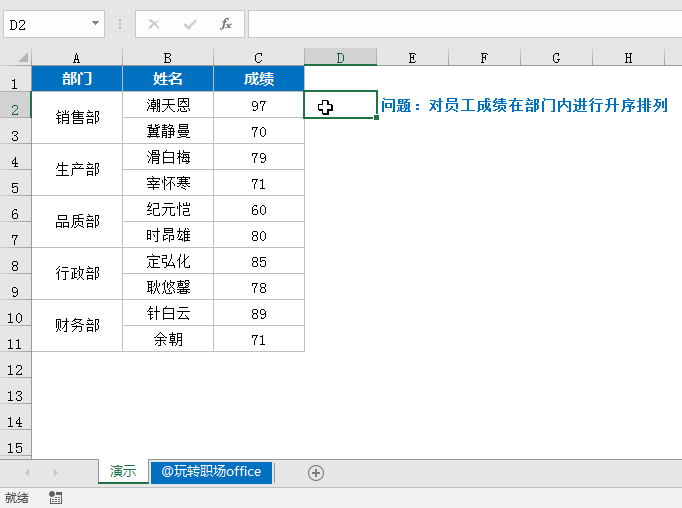This screenshot has width=682, height=508.
Task: Select the merged 生产部 cell
Action: [x=77, y=170]
